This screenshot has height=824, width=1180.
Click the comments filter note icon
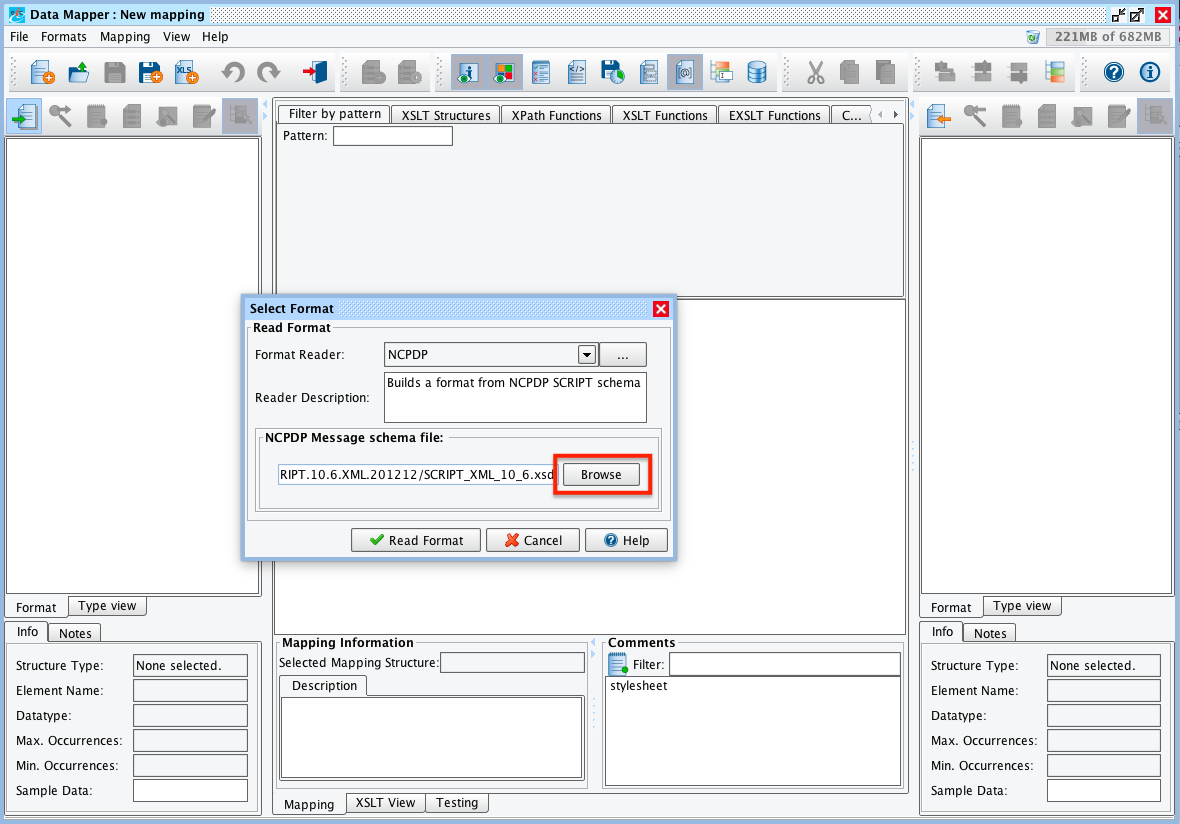click(618, 664)
